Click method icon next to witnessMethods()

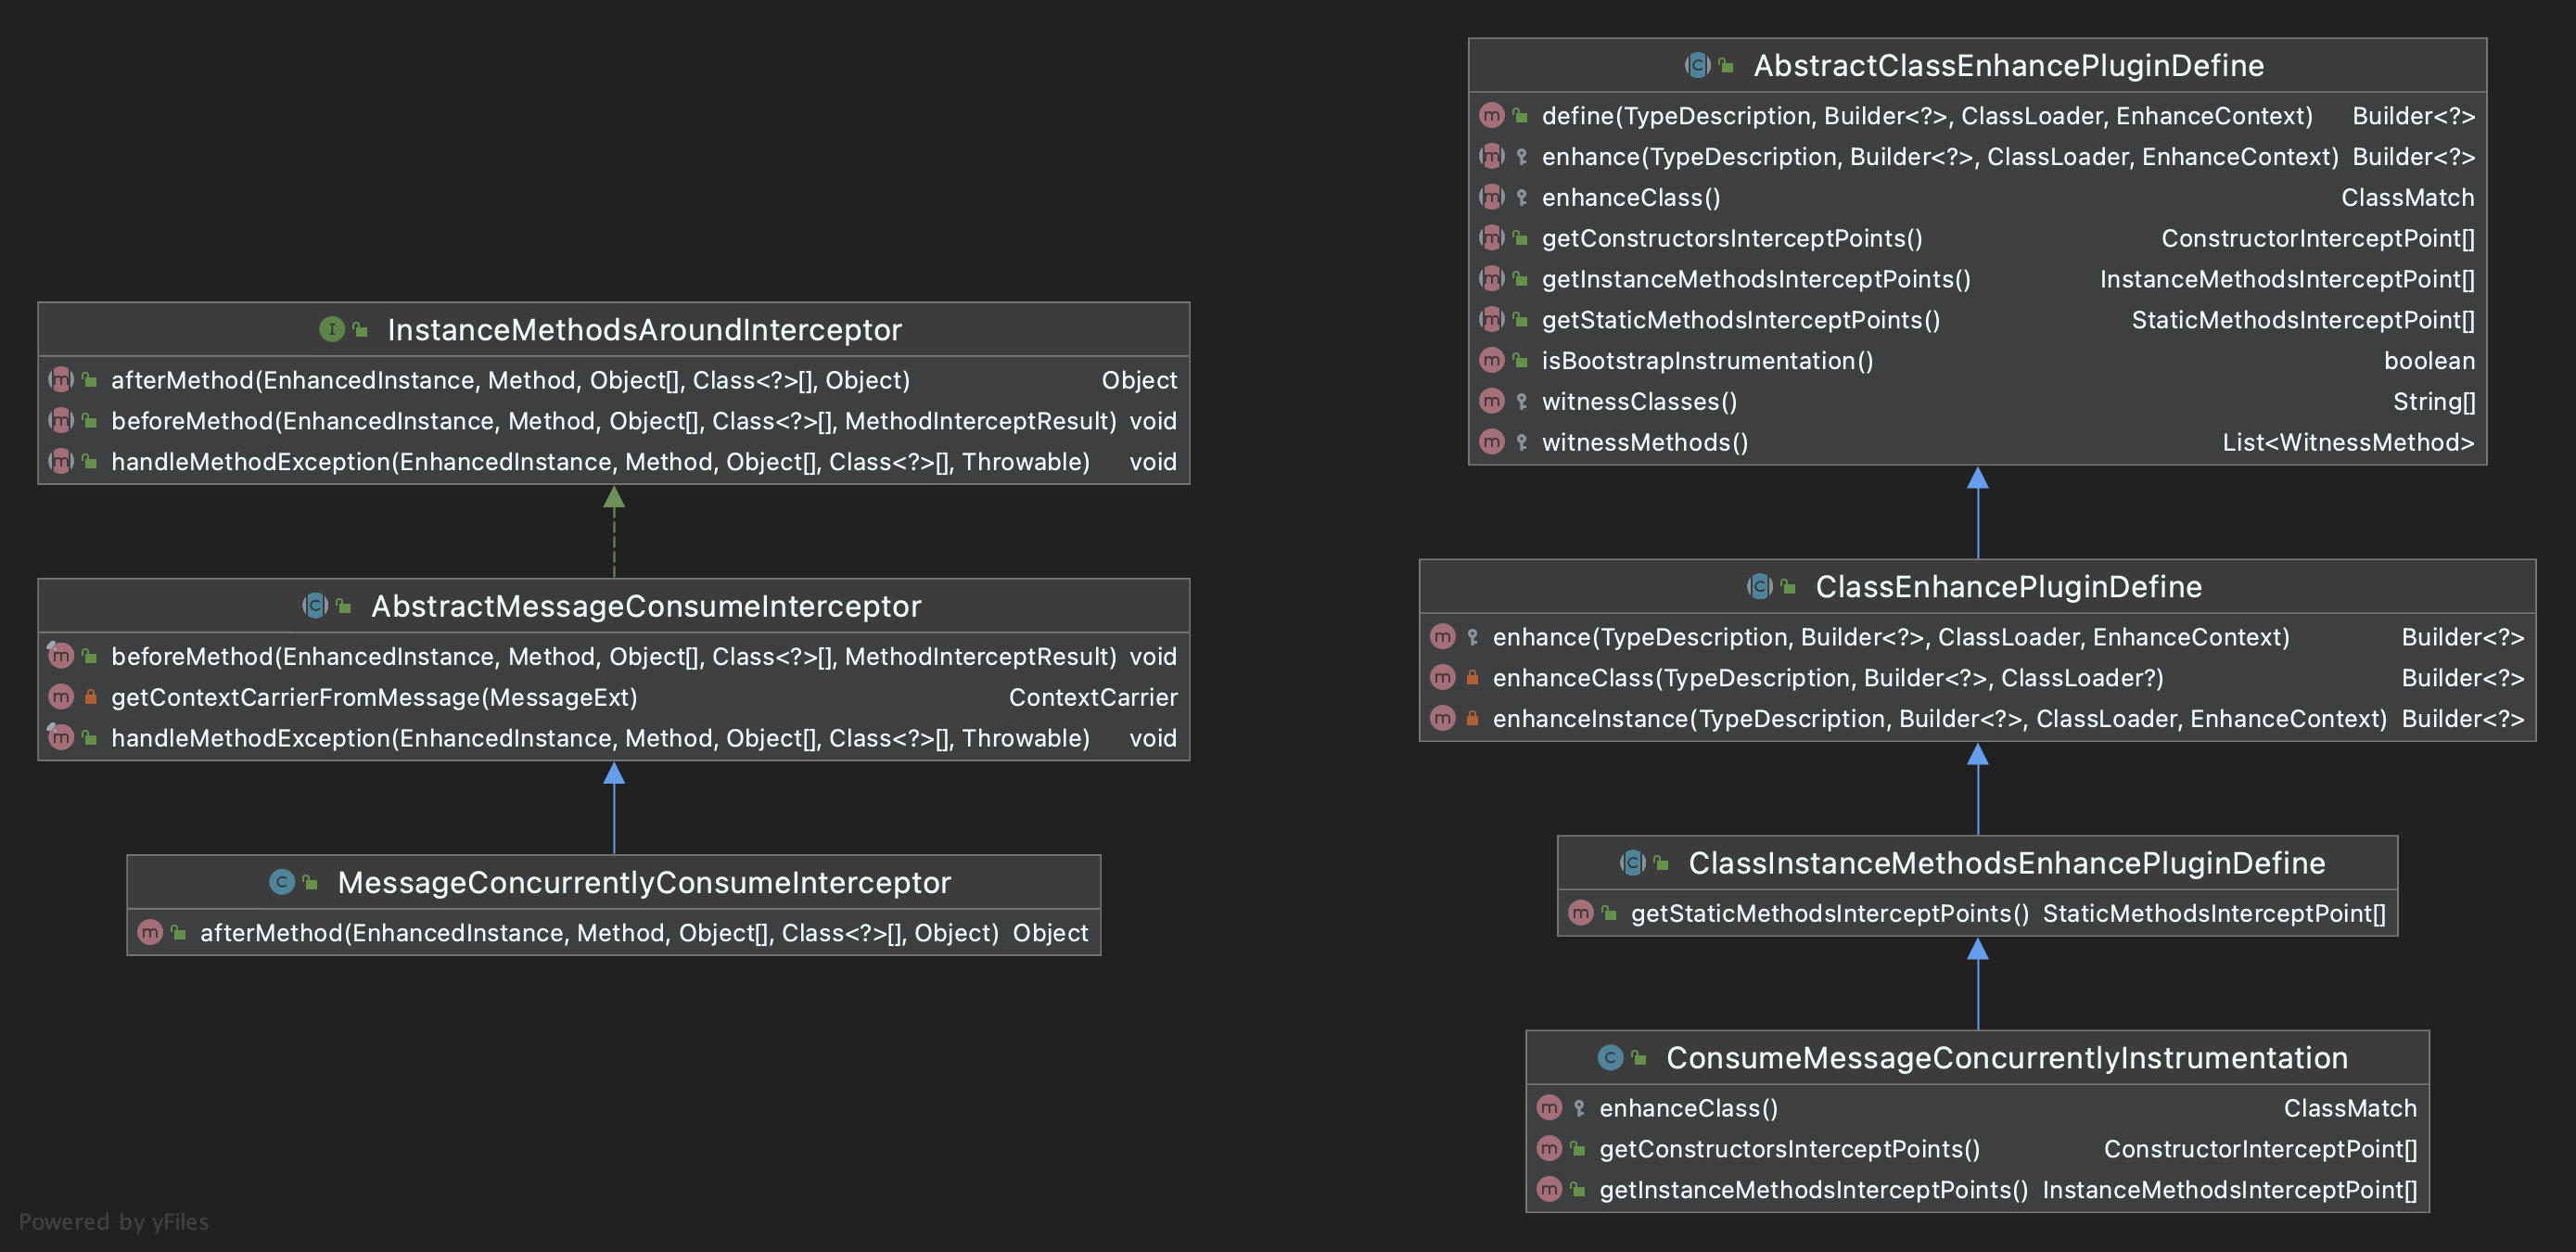coord(1491,442)
